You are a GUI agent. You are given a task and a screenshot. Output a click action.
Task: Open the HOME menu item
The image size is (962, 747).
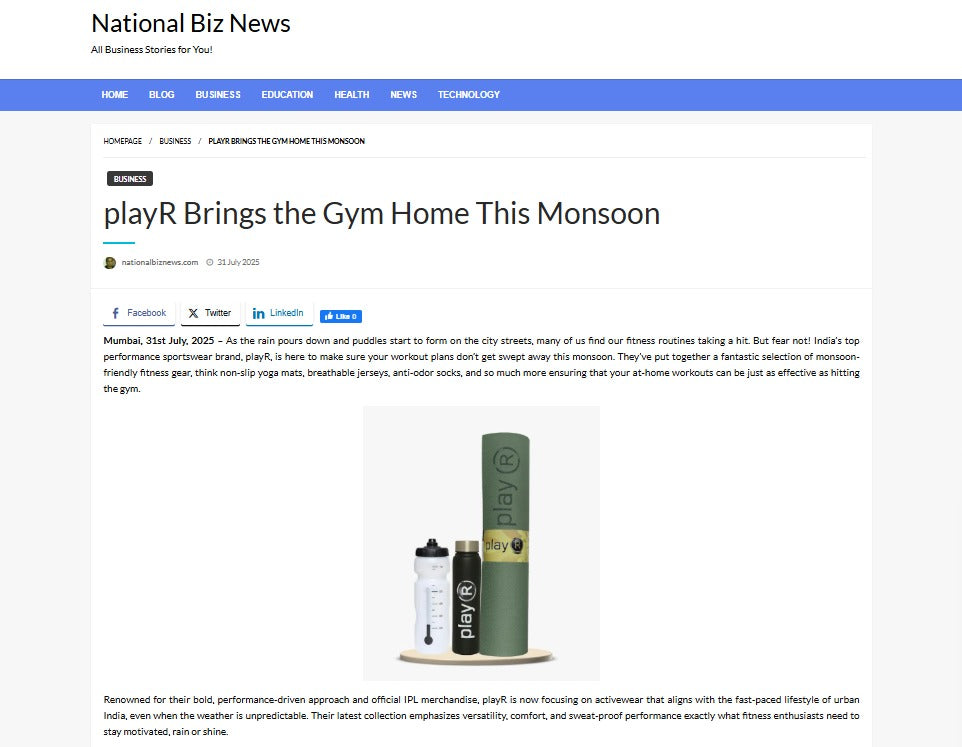tap(115, 95)
